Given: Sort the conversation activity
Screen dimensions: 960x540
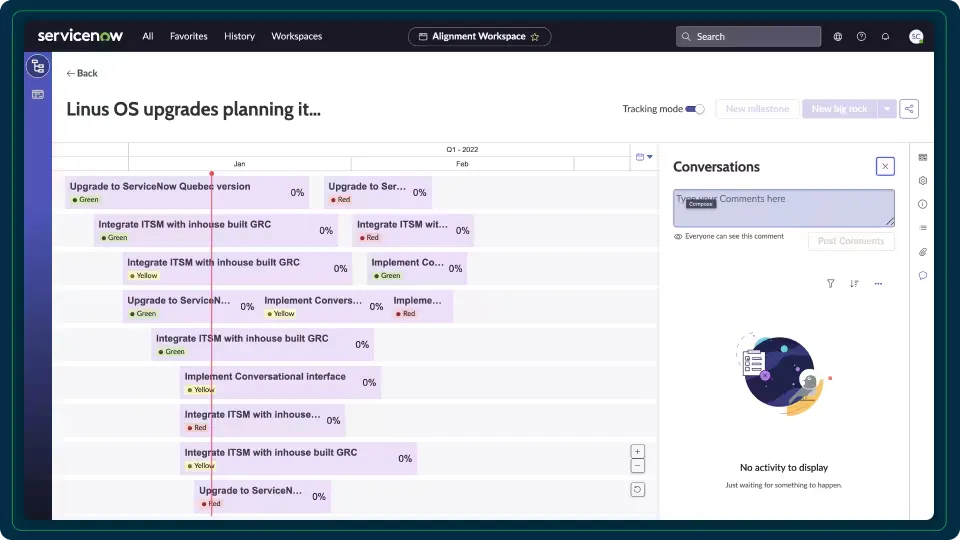Looking at the screenshot, I should [854, 283].
